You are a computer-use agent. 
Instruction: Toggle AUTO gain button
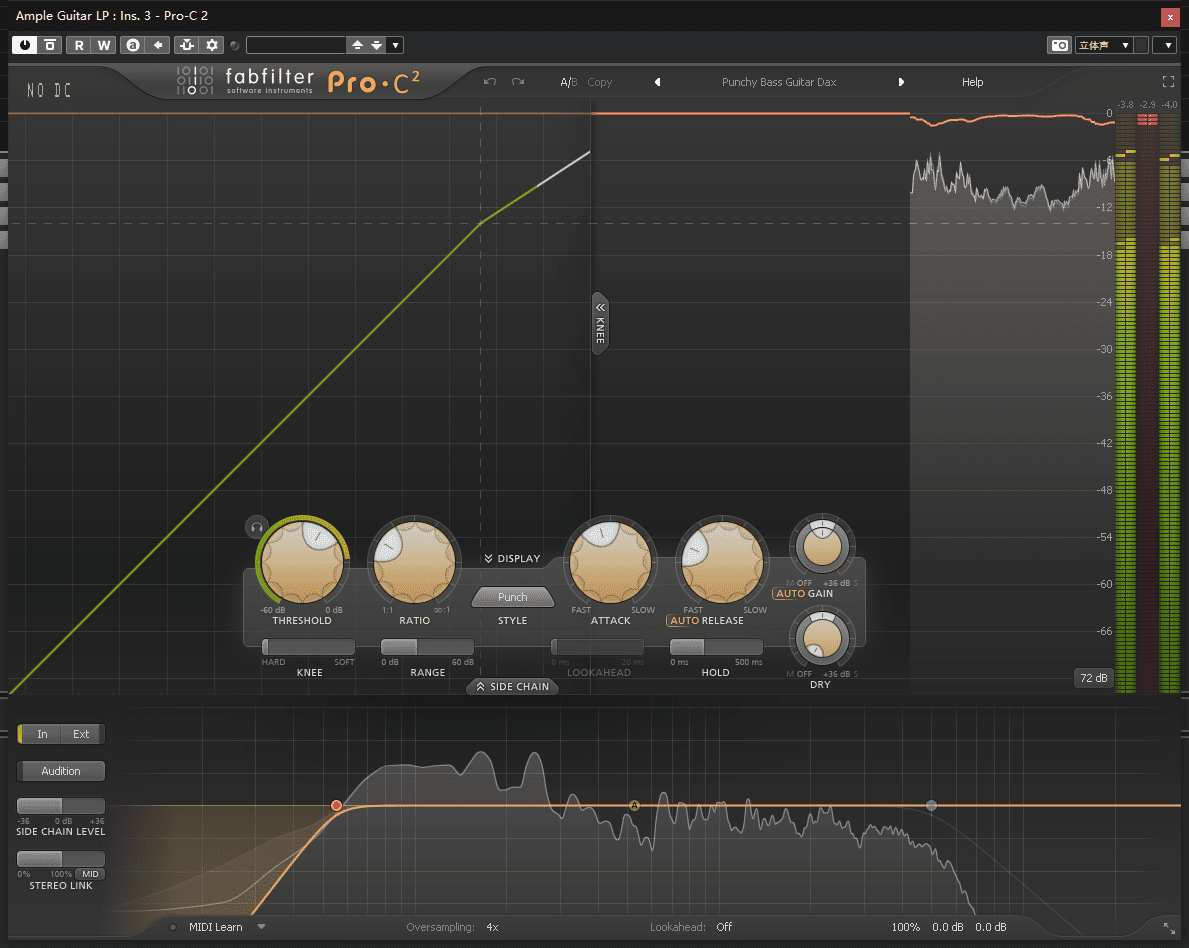(x=789, y=594)
